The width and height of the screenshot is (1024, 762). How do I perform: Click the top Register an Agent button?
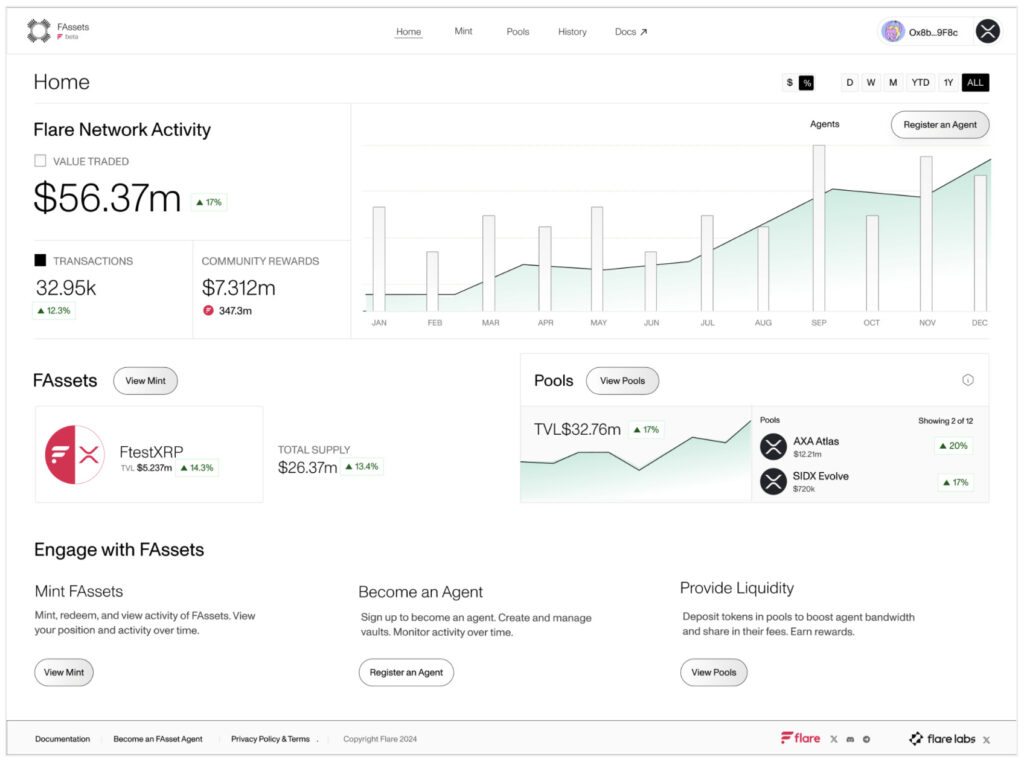[939, 125]
